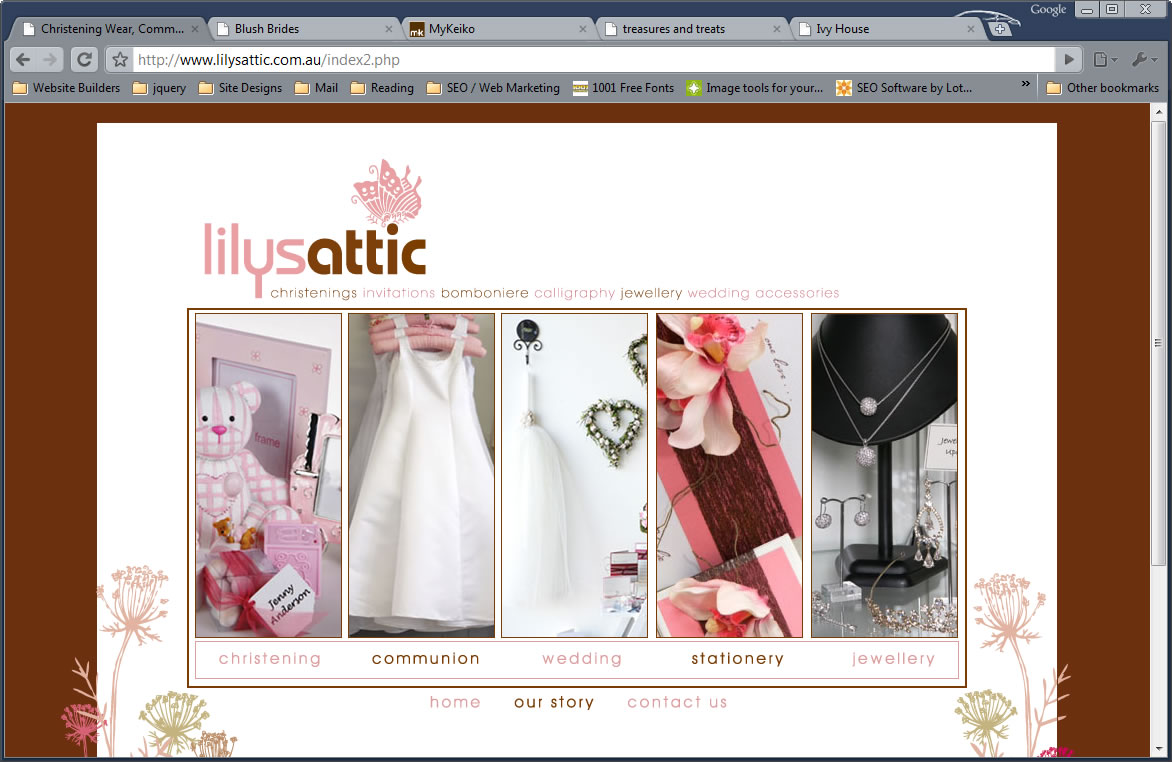Click the Go arrow beside address bar
Screen dimensions: 1172x762
click(x=1069, y=59)
